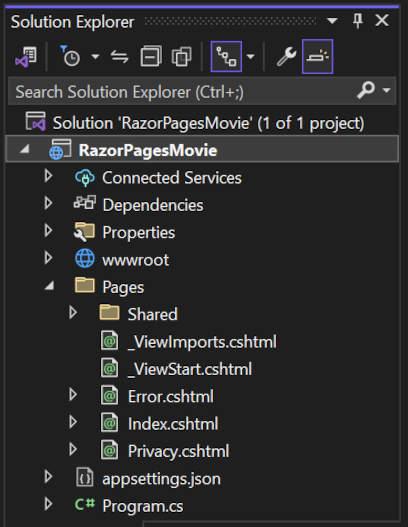The image size is (408, 527).
Task: Click the _ViewStart.cshtml file icon
Action: [110, 368]
